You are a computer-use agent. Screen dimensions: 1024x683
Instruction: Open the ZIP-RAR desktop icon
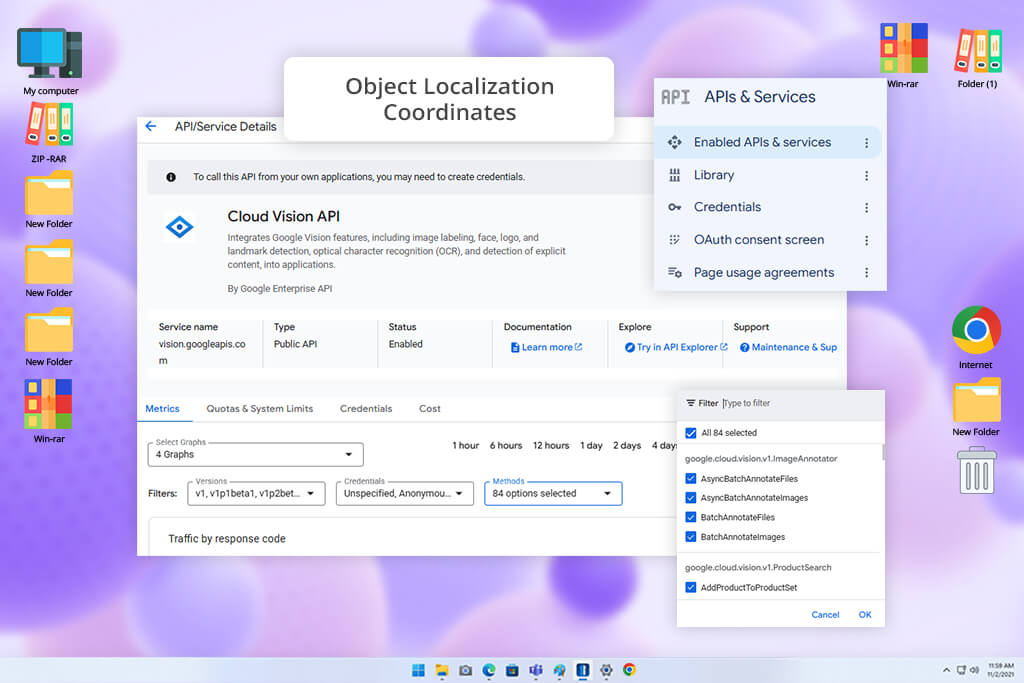49,133
